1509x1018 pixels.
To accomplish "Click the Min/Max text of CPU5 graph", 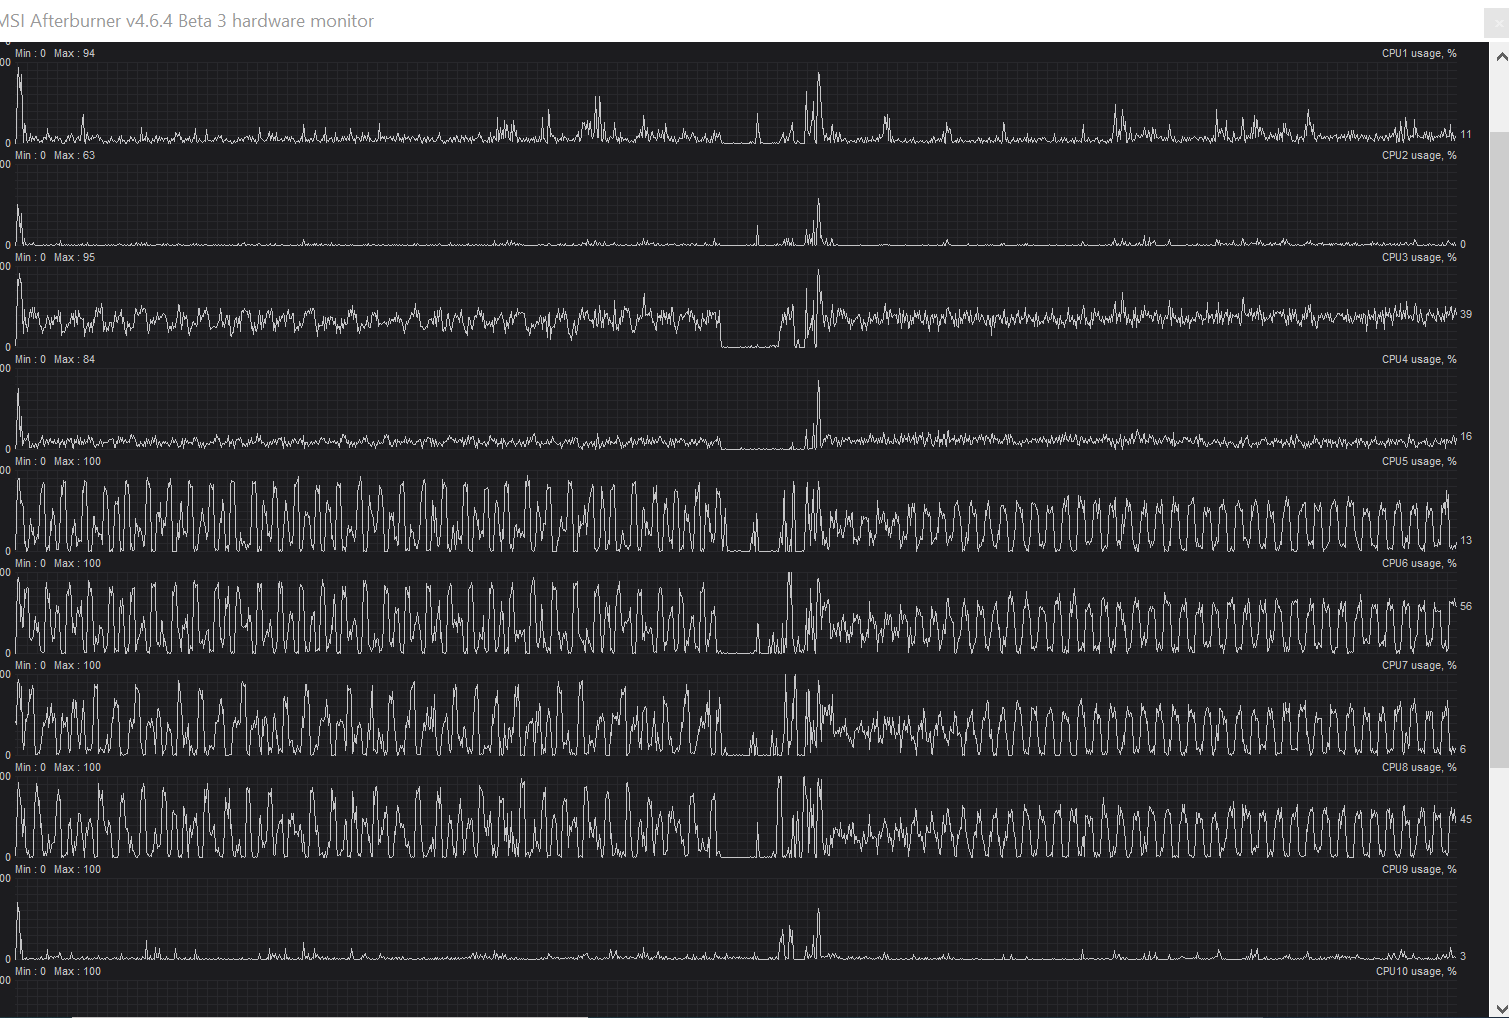I will (58, 462).
